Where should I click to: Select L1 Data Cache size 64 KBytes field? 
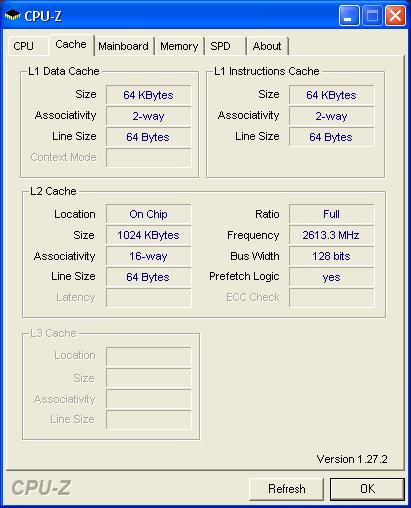pyautogui.click(x=148, y=95)
